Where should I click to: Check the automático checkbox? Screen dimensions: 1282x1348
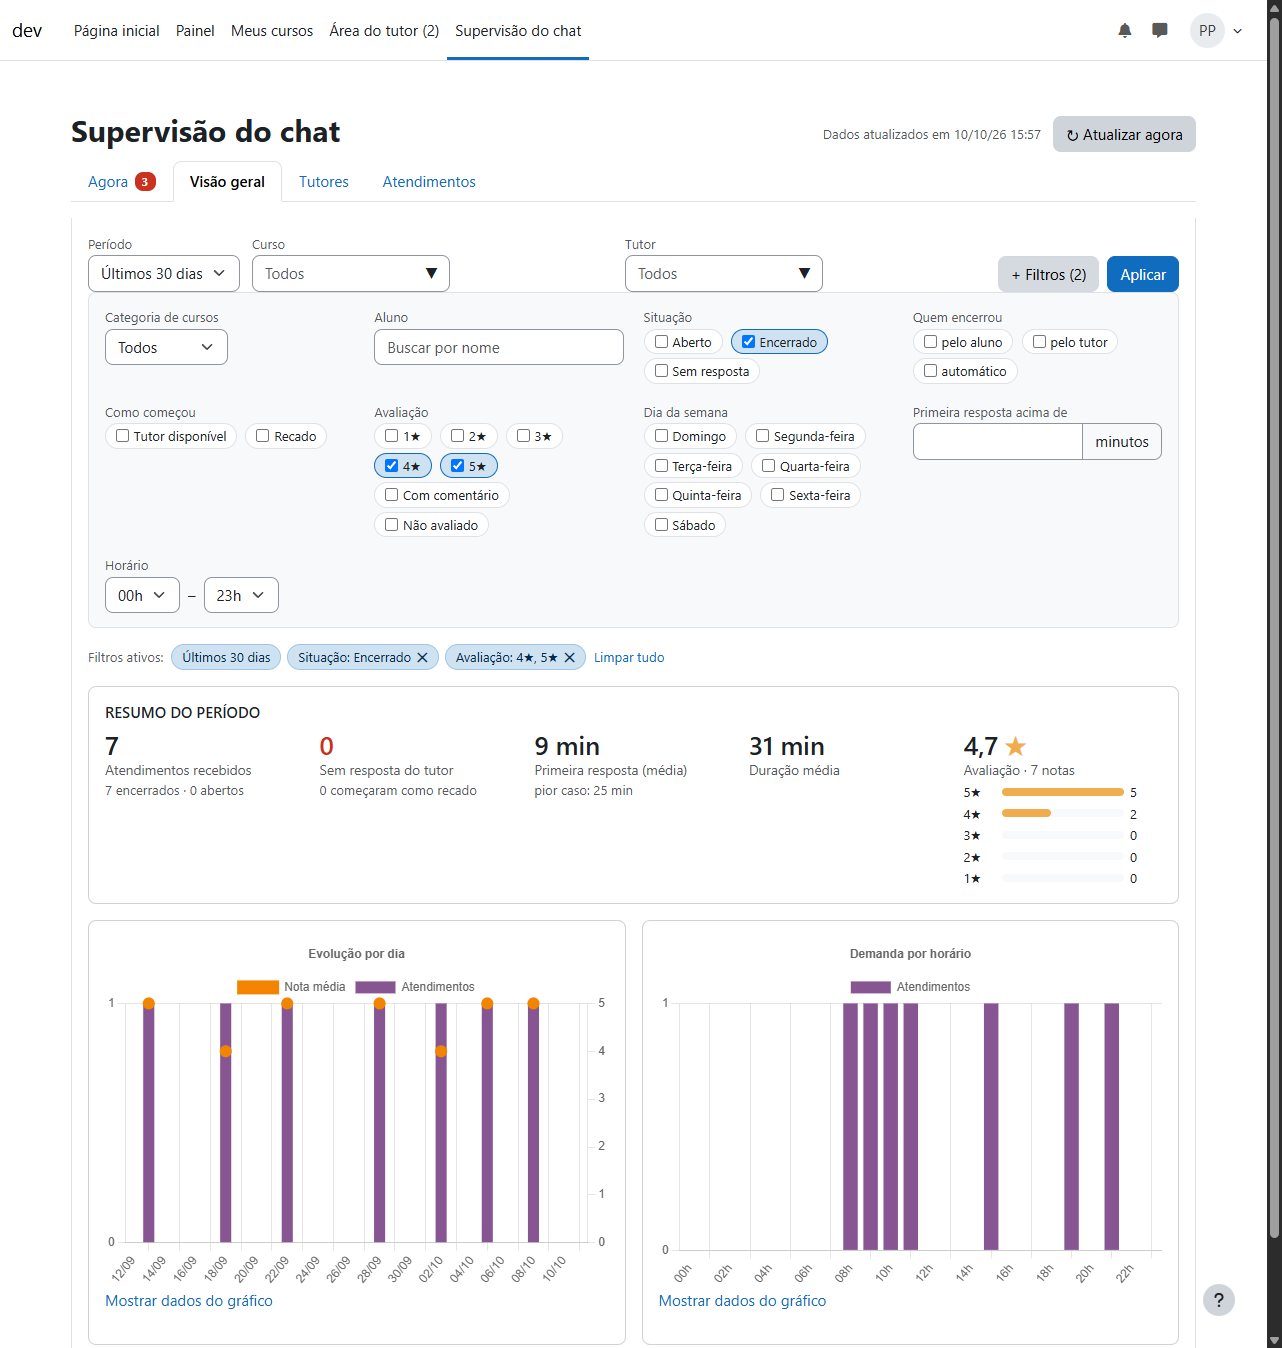[931, 371]
